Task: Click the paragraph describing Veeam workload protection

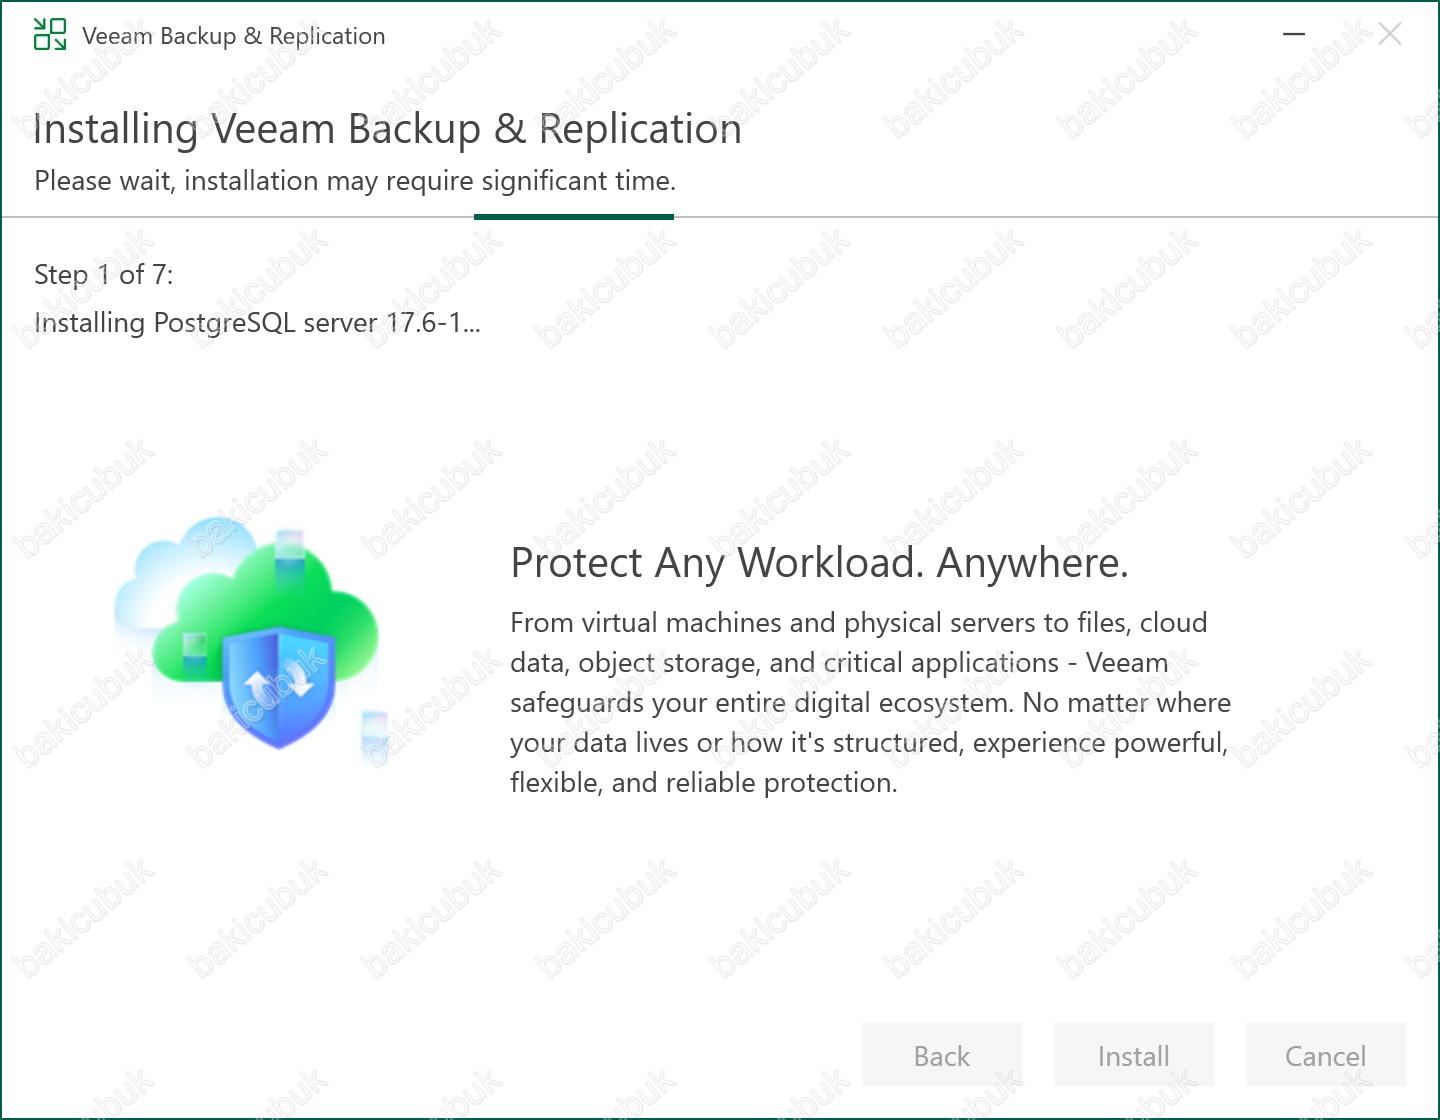Action: pyautogui.click(x=870, y=702)
